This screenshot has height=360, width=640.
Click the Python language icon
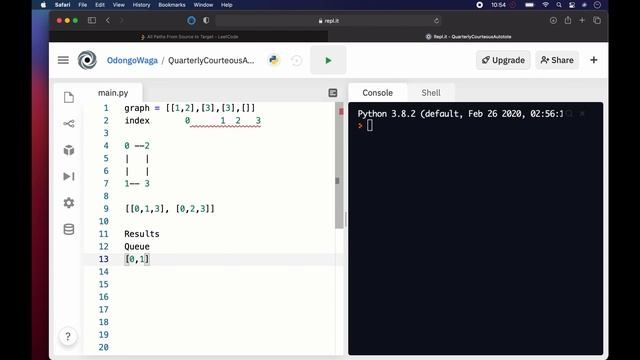pos(274,60)
